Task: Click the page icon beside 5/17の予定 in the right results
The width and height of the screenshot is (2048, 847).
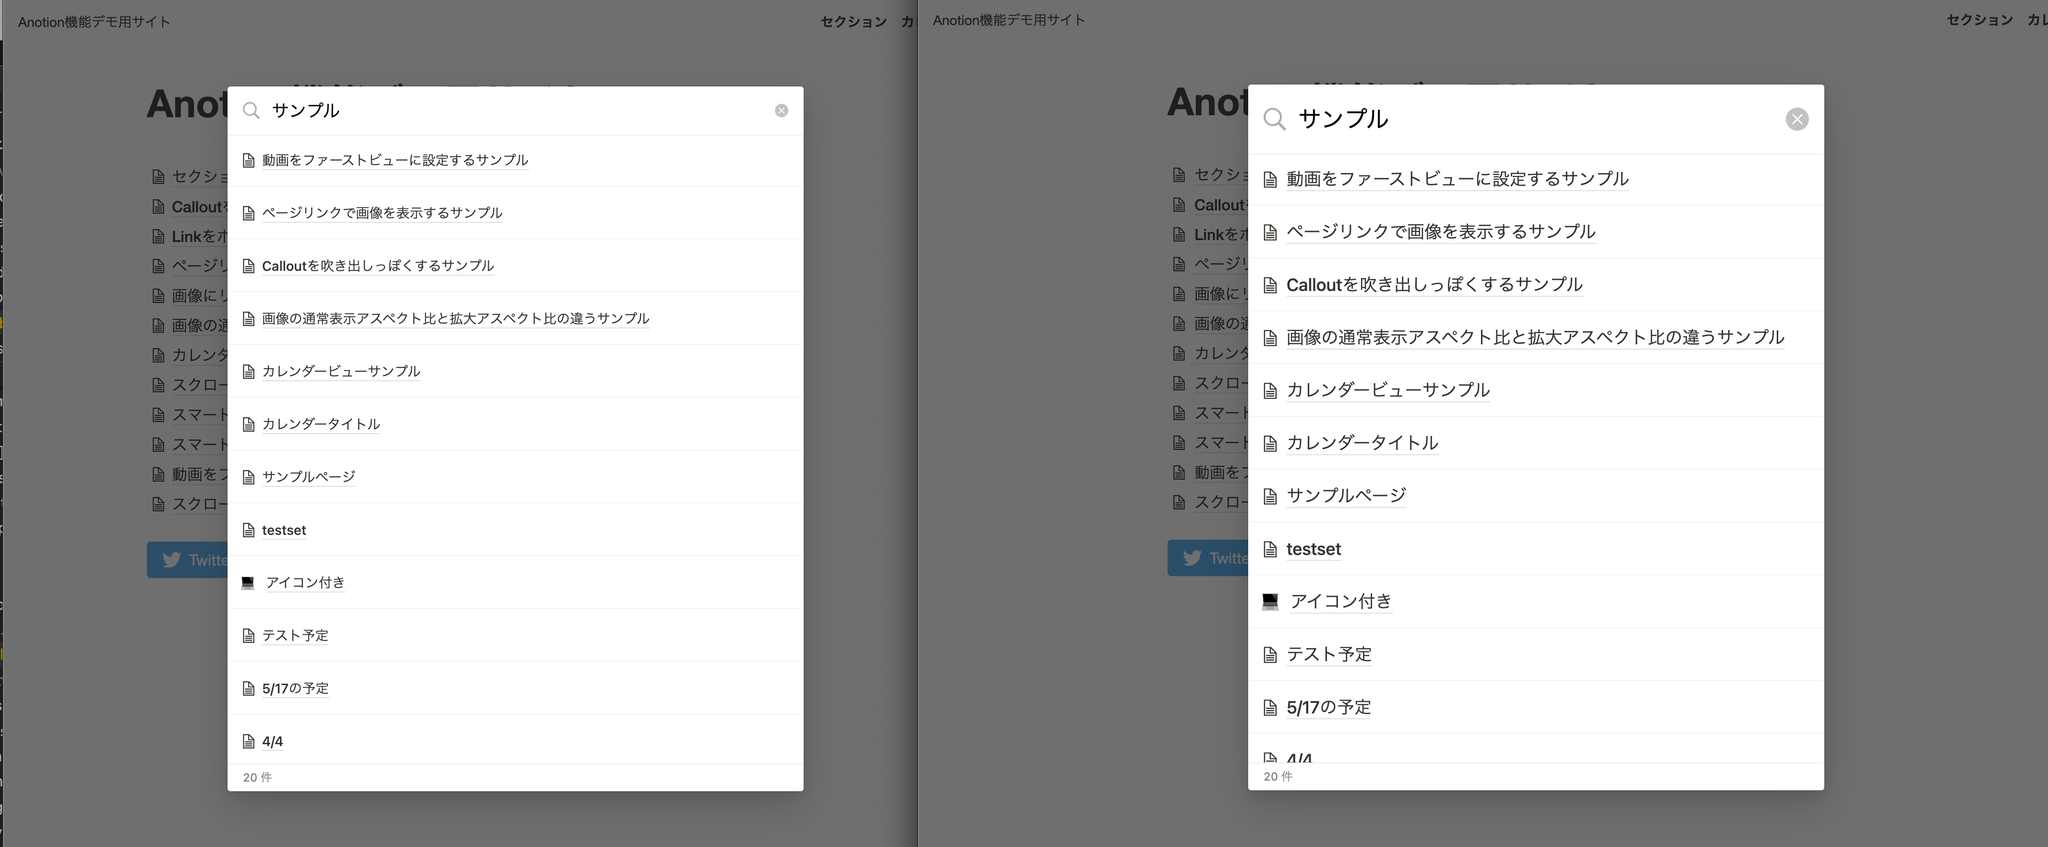Action: pyautogui.click(x=1270, y=709)
